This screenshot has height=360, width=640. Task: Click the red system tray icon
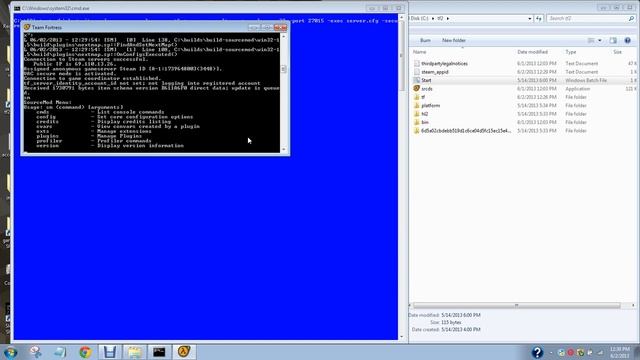(x=571, y=352)
